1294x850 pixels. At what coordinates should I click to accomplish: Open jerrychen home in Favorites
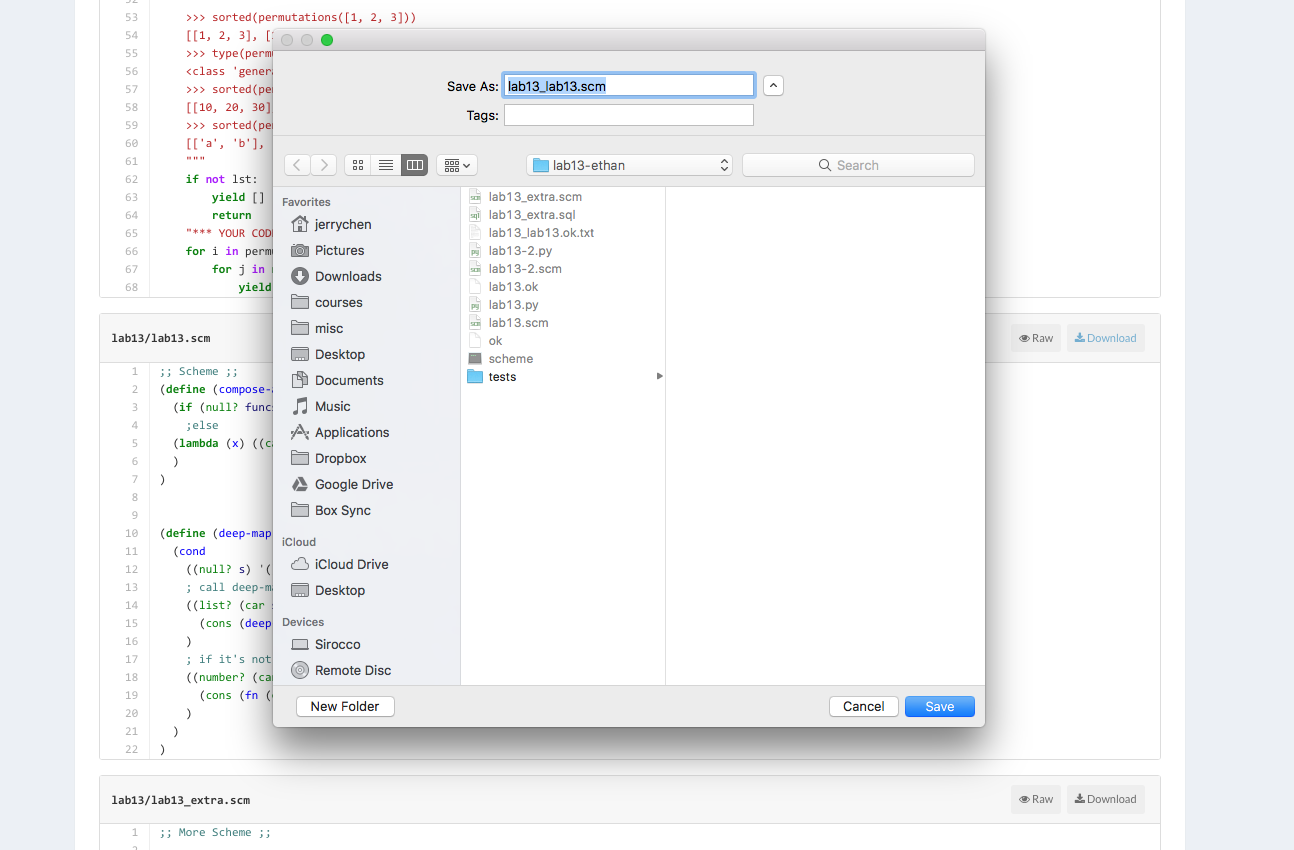click(x=342, y=224)
